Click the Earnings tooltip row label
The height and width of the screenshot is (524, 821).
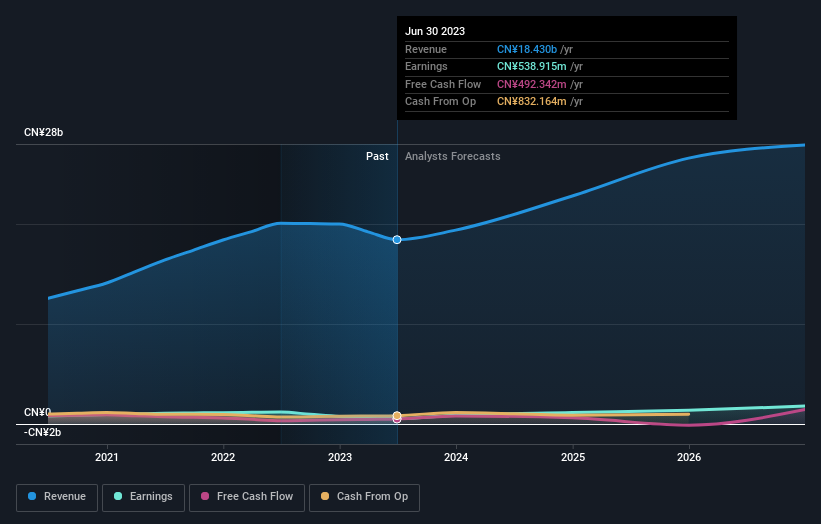tap(426, 66)
